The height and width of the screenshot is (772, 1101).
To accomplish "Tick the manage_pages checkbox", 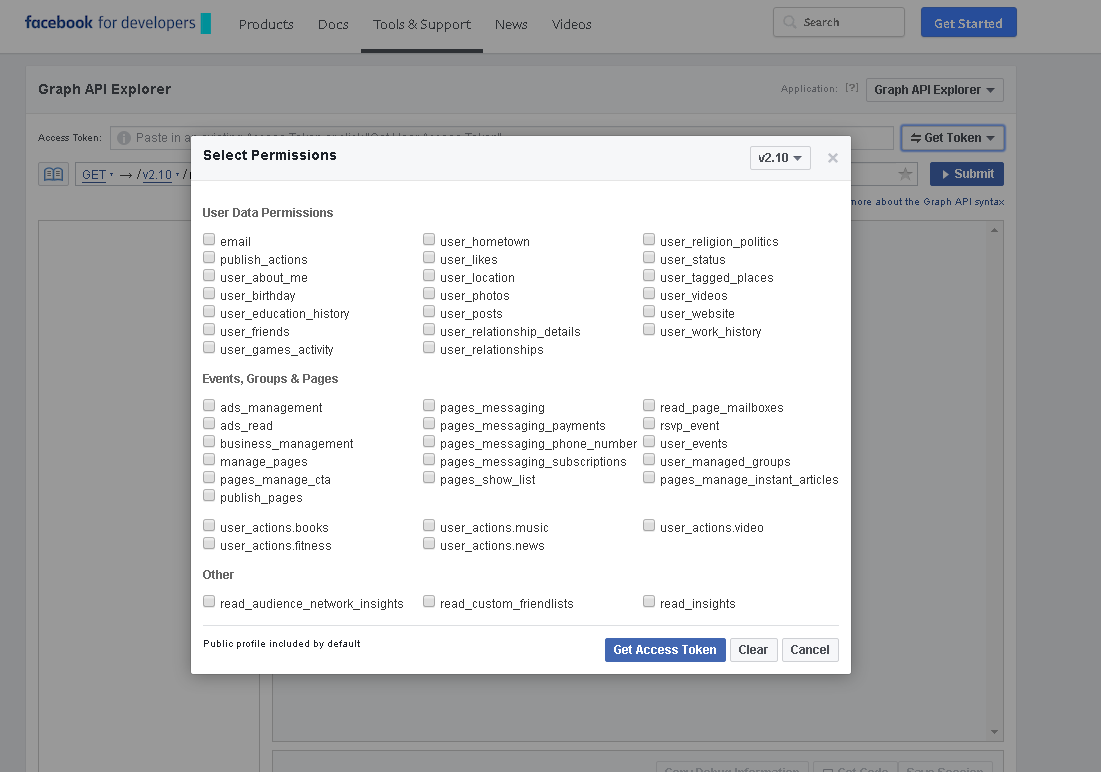I will click(x=209, y=460).
